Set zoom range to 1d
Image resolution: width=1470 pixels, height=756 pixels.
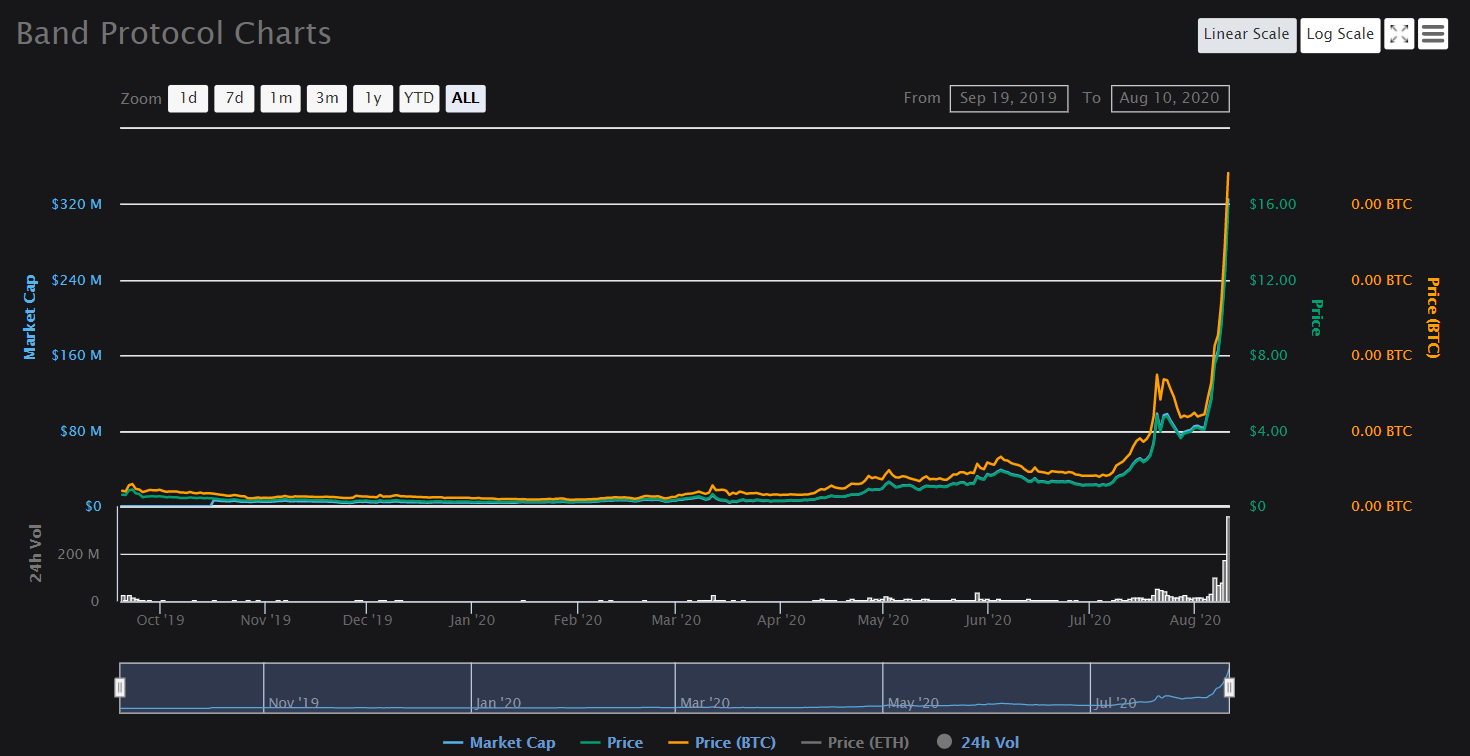[x=188, y=98]
